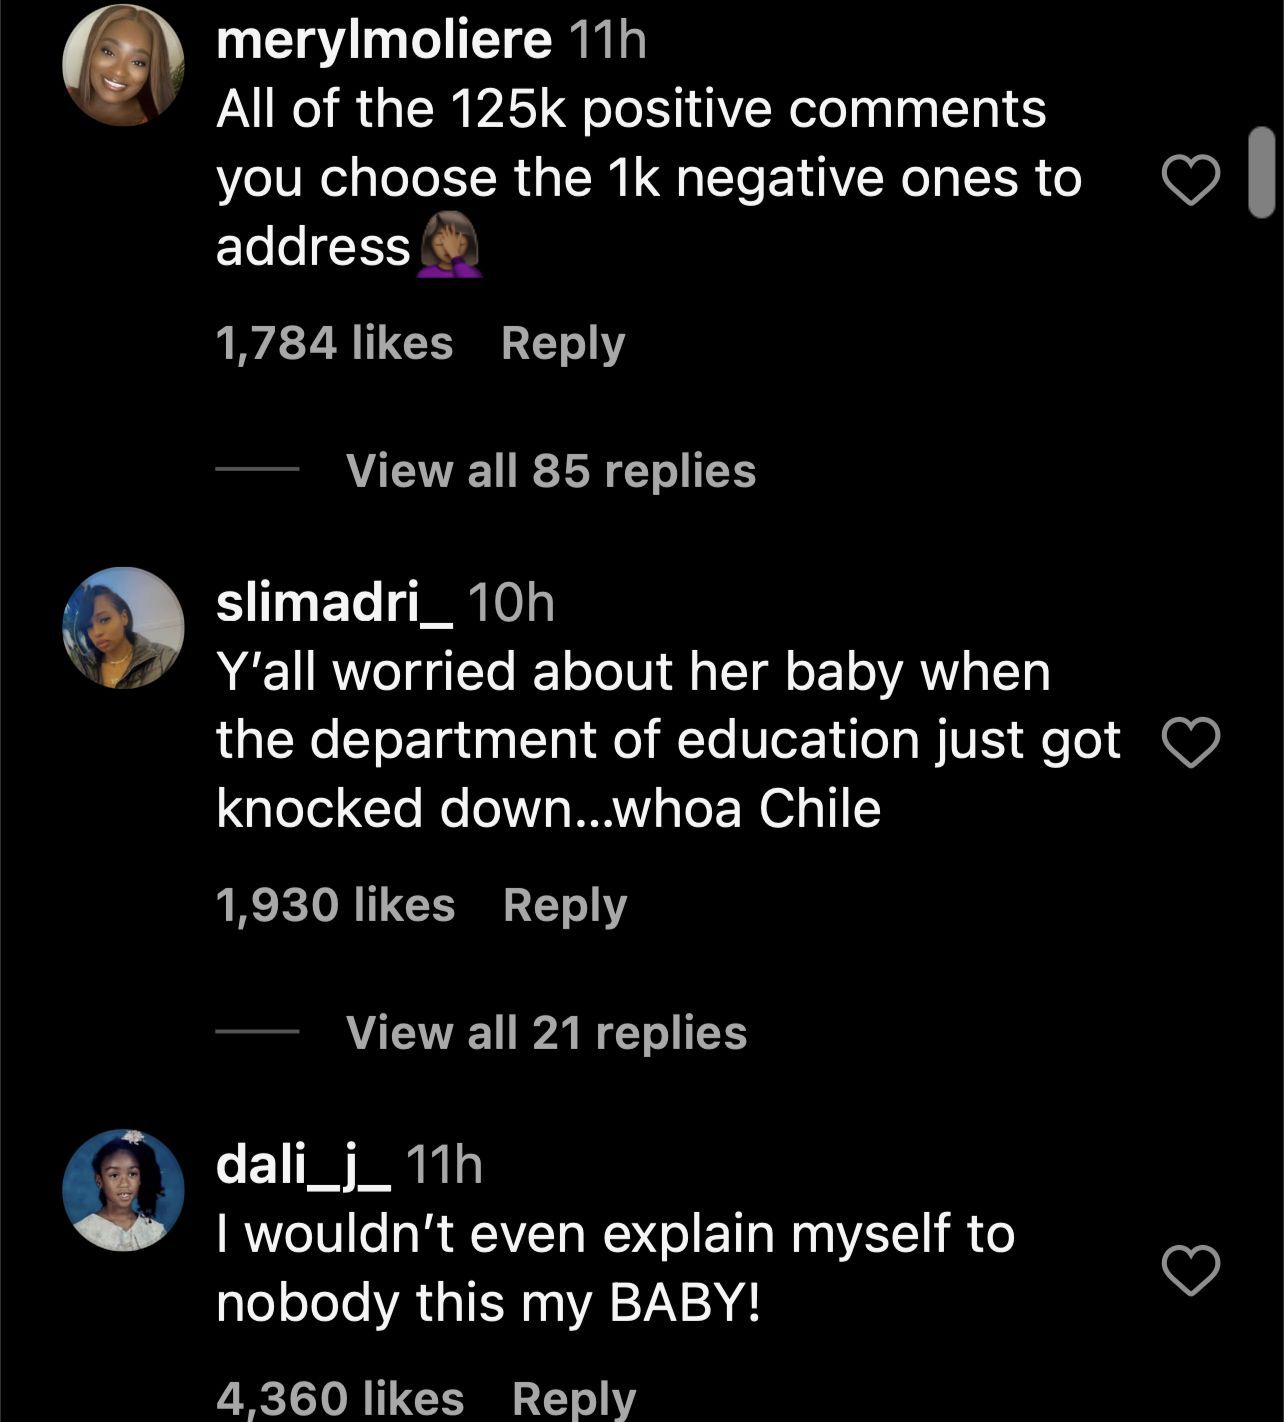Screen dimensions: 1284x1422
Task: Open dali_j_'s profile picture
Action: (123, 1190)
